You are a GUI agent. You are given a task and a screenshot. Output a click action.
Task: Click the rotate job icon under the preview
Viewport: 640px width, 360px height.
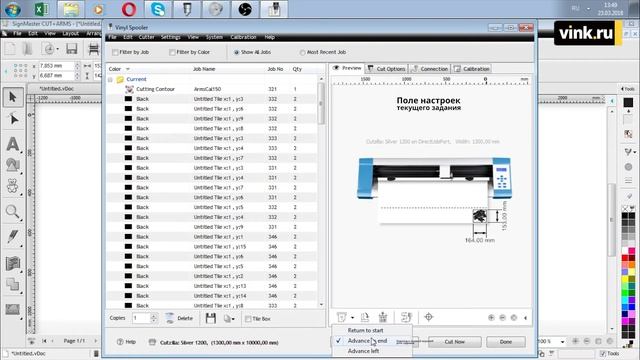(x=364, y=317)
